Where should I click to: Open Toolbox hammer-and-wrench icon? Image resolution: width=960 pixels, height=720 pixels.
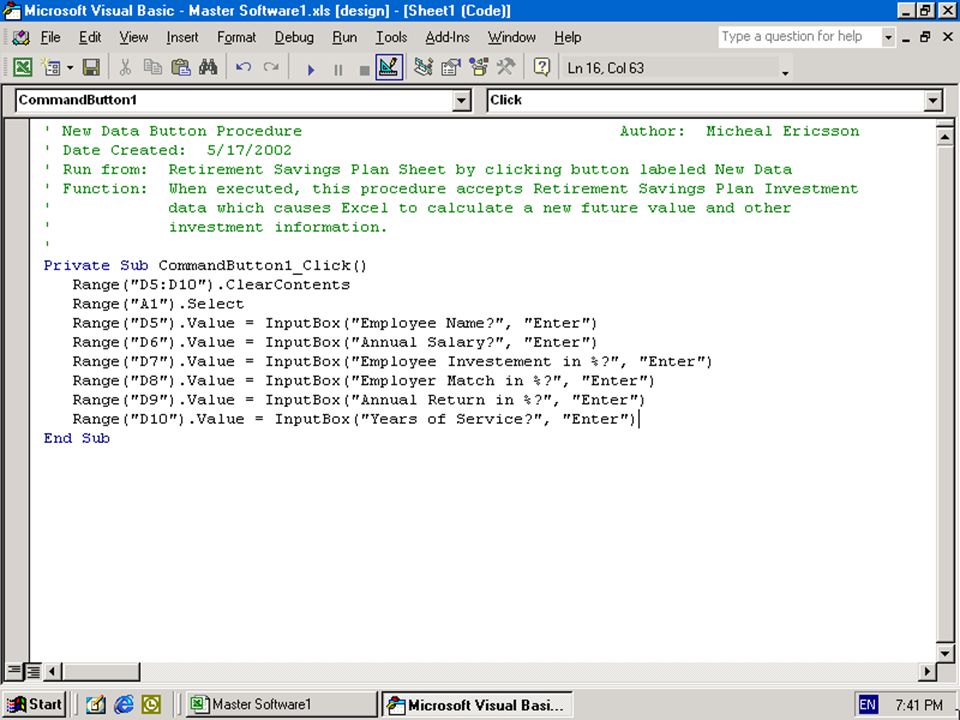[x=506, y=67]
